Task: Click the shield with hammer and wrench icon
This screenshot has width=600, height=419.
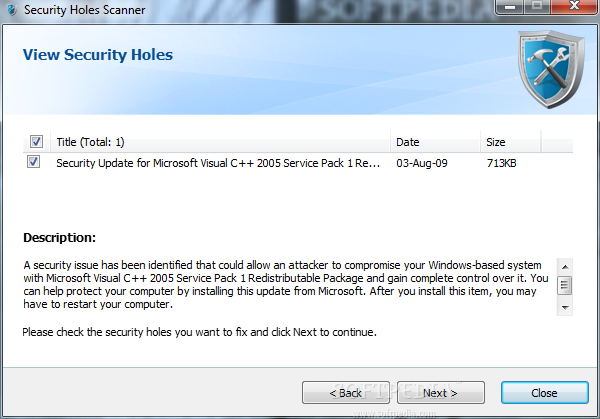Action: tap(551, 69)
